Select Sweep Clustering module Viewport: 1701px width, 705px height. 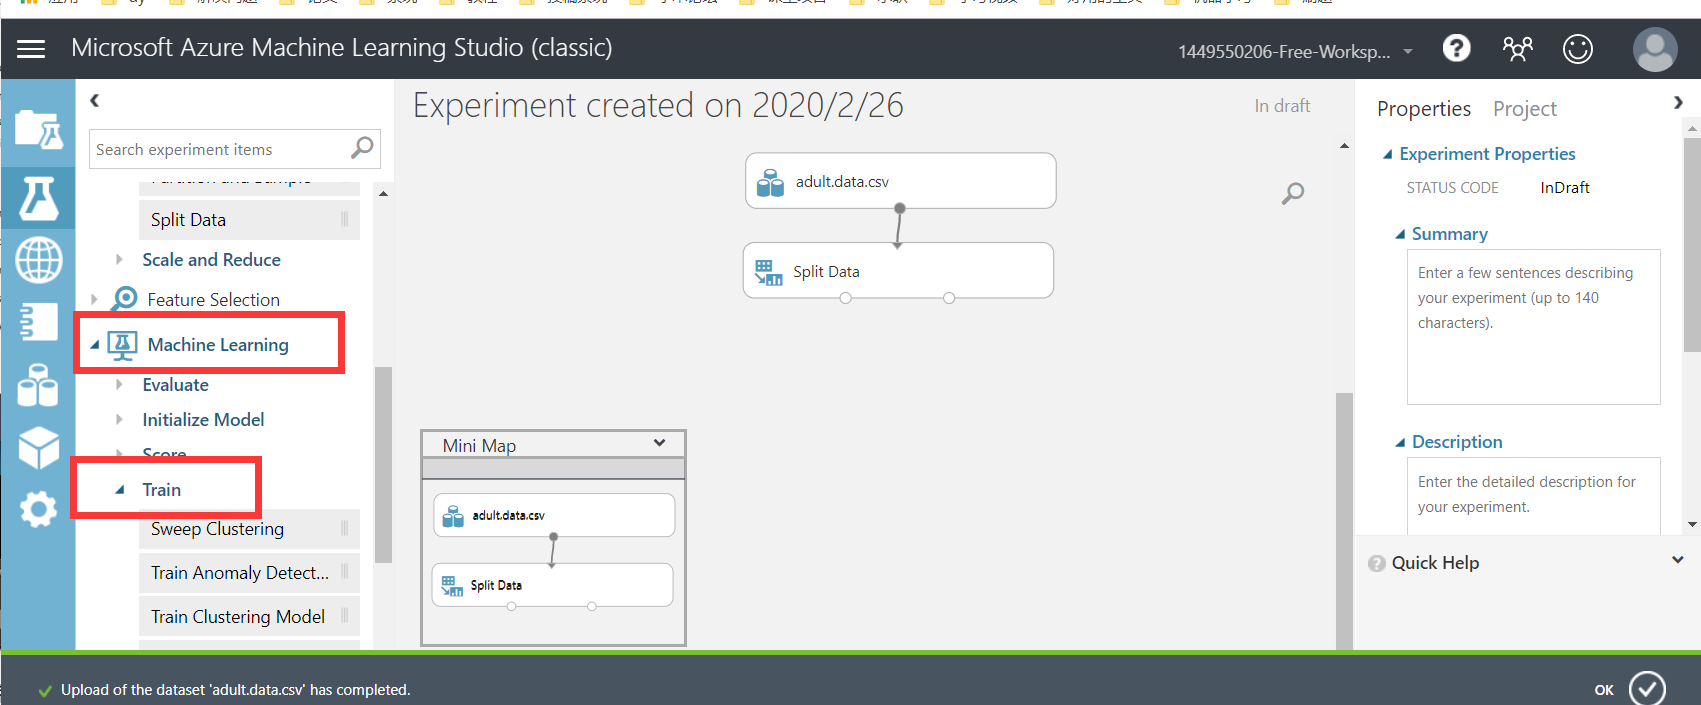click(249, 529)
